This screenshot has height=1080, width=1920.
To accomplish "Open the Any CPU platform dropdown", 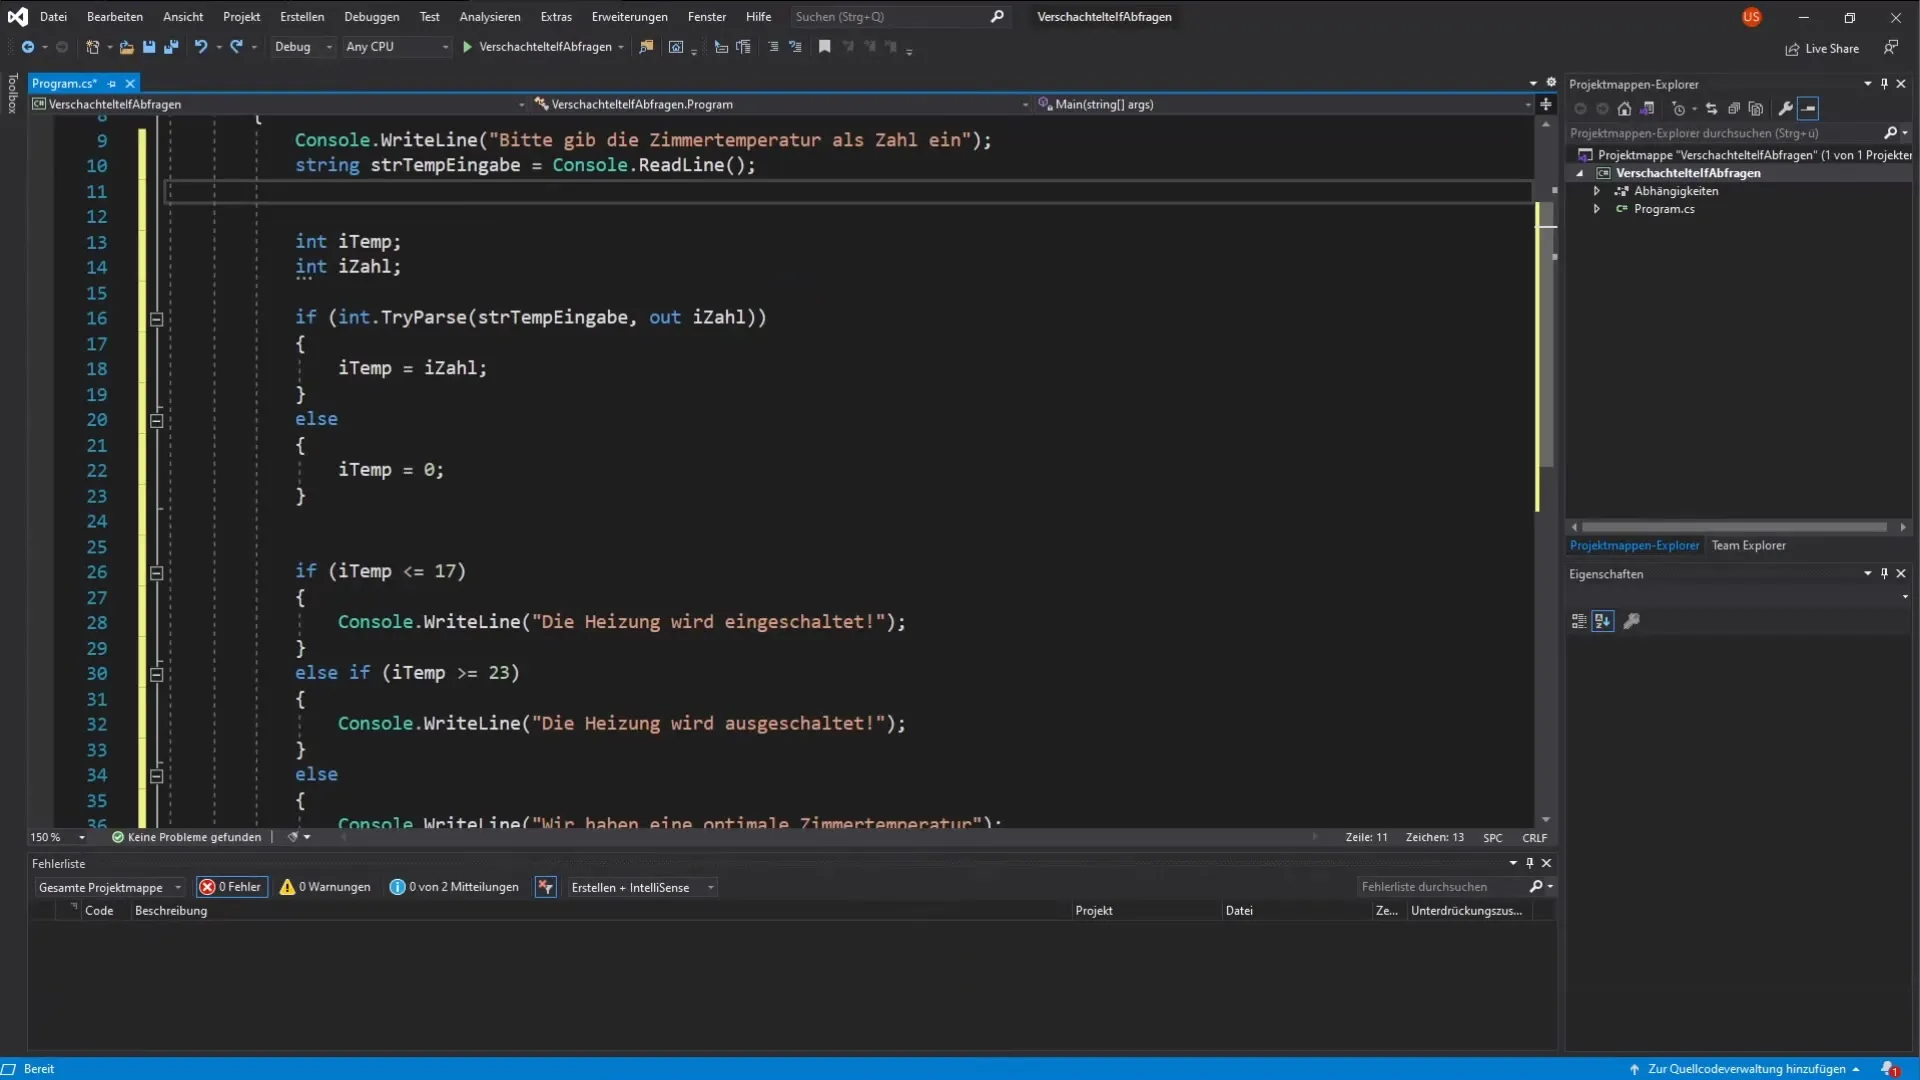I will tap(397, 47).
